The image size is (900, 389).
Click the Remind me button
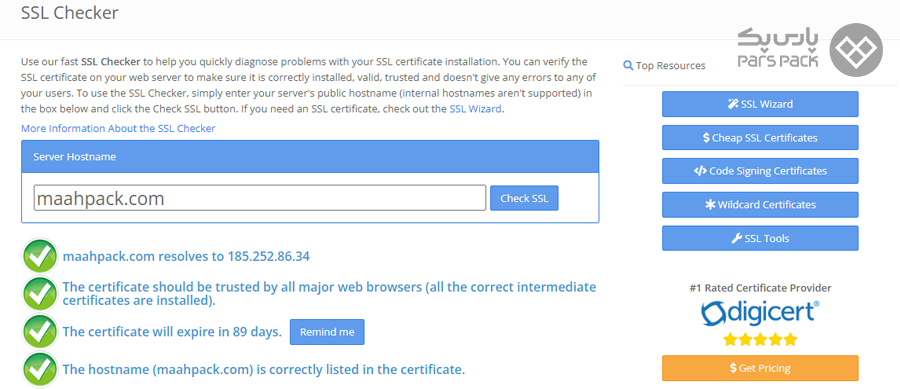(327, 332)
